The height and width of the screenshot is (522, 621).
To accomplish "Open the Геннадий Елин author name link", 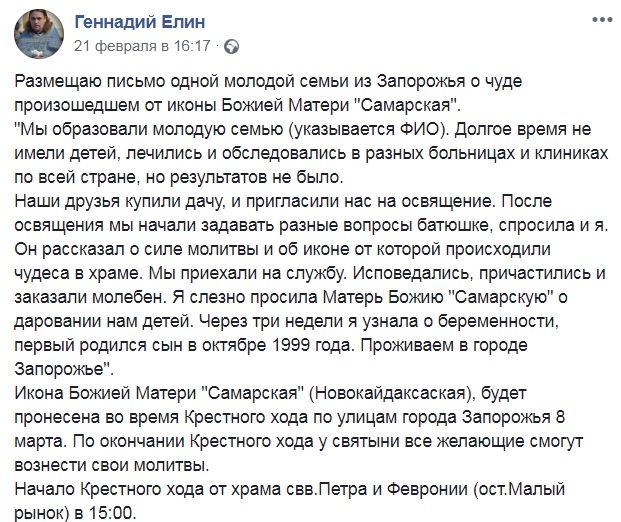I will (140, 21).
